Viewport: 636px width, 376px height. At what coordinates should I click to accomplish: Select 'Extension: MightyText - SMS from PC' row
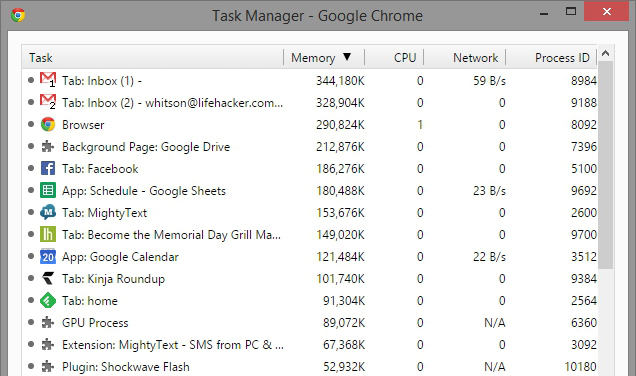pyautogui.click(x=309, y=345)
